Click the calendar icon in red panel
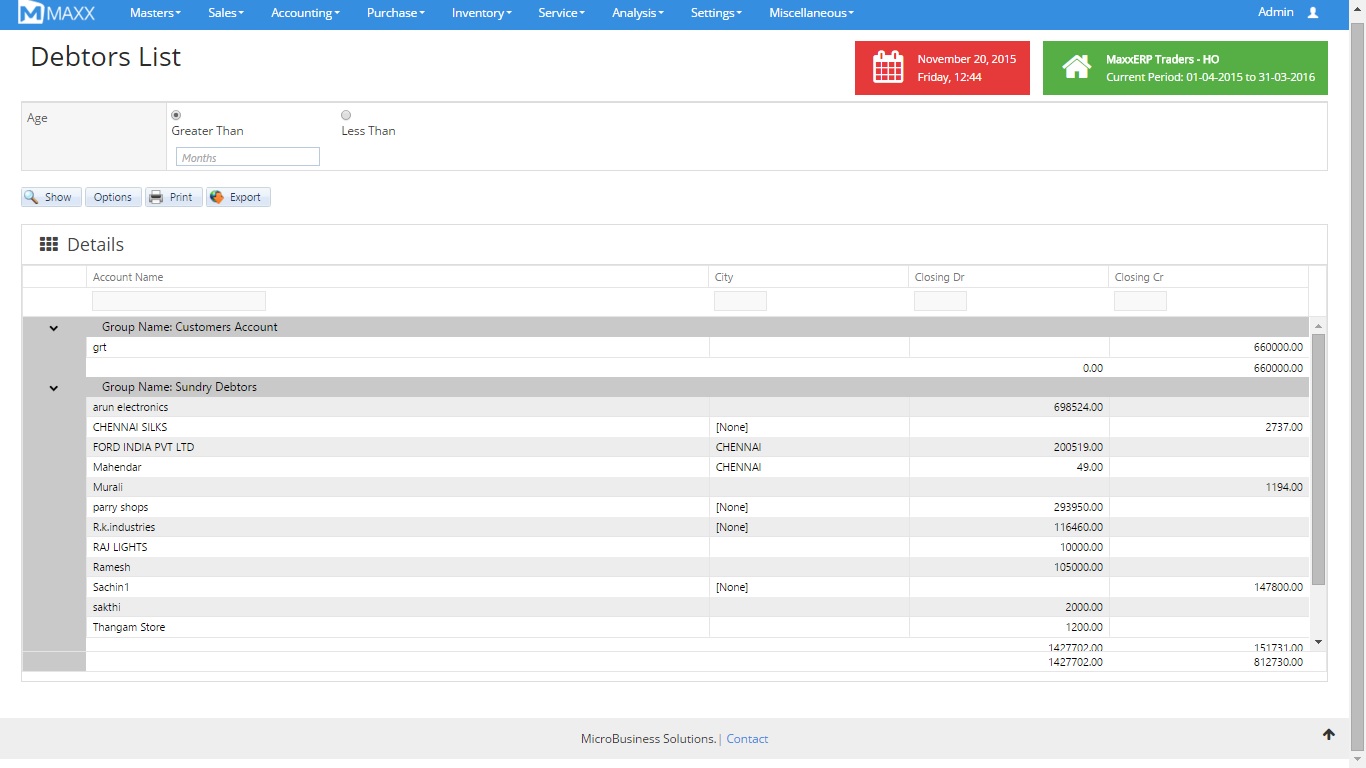 coord(888,67)
